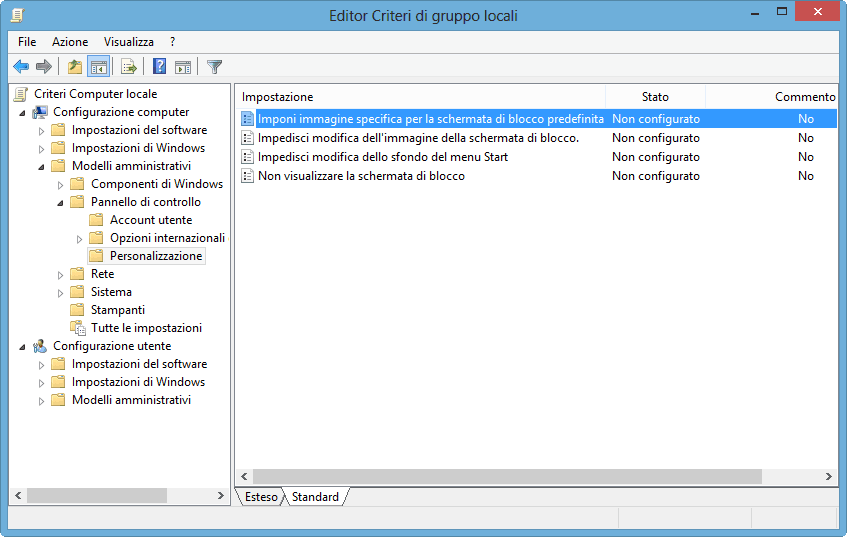The image size is (847, 537).
Task: Sort by the Stato column header
Action: (x=655, y=97)
